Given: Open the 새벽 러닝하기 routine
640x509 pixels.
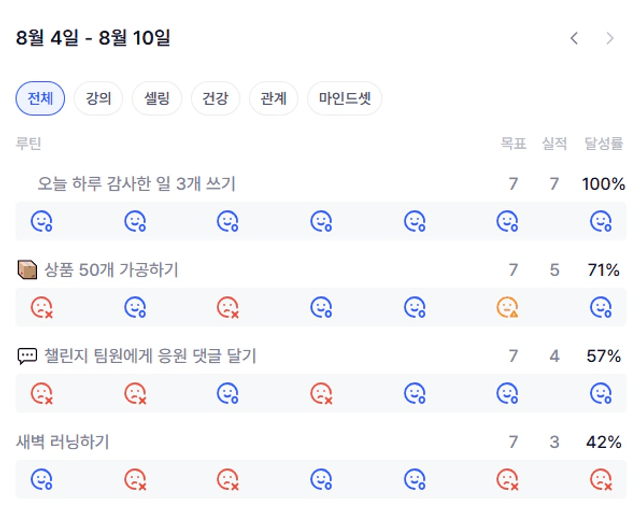Looking at the screenshot, I should tap(62, 442).
